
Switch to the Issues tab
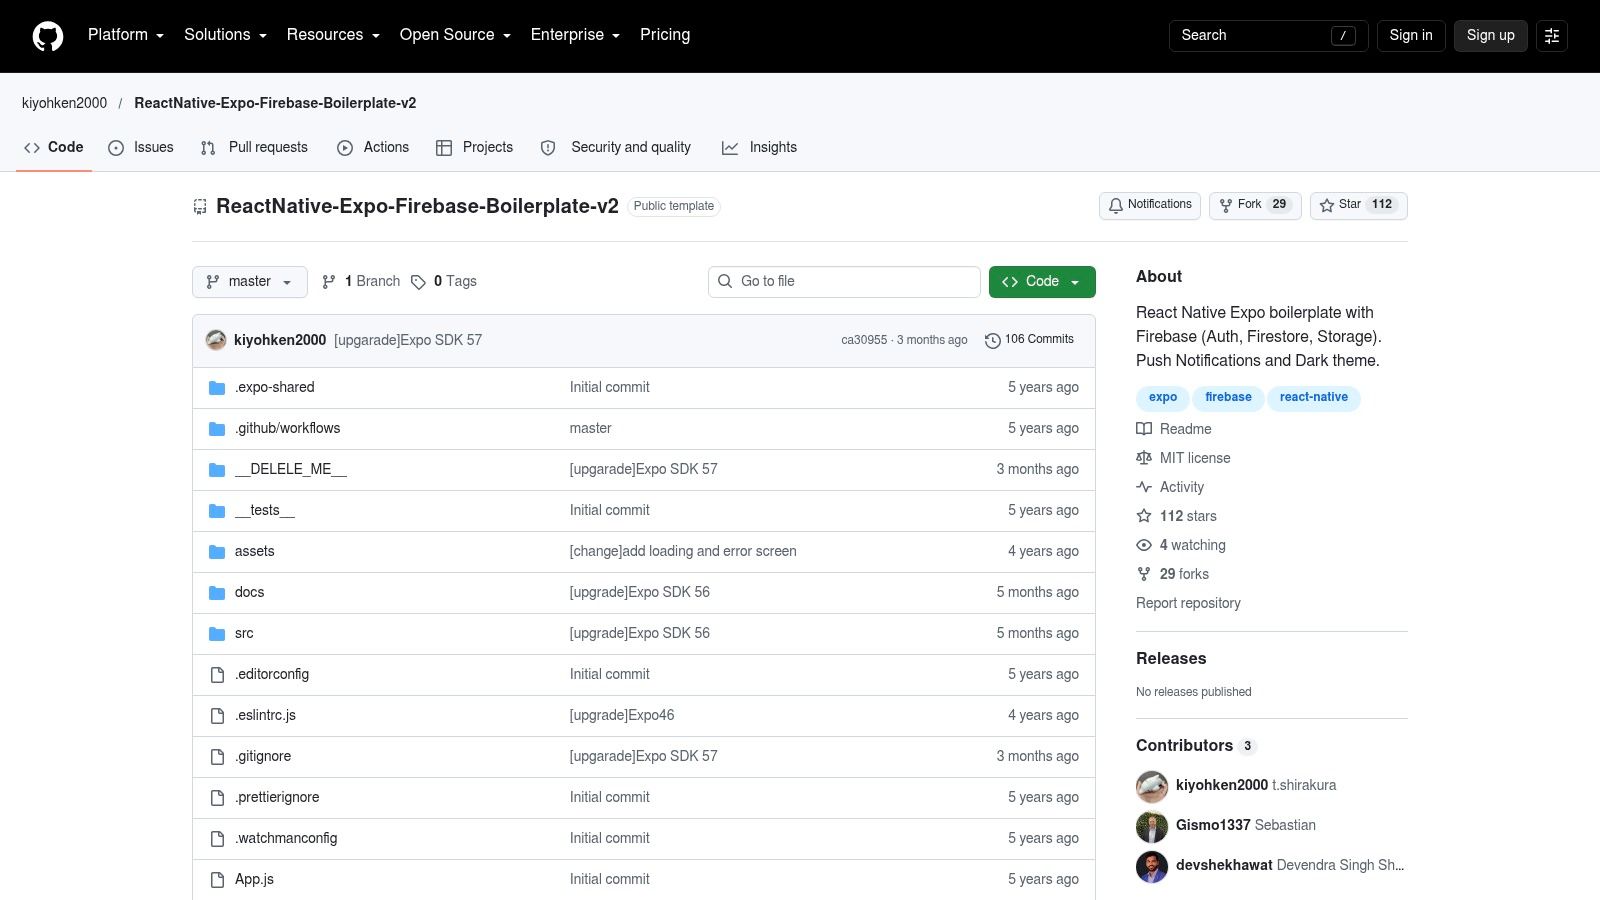[141, 147]
